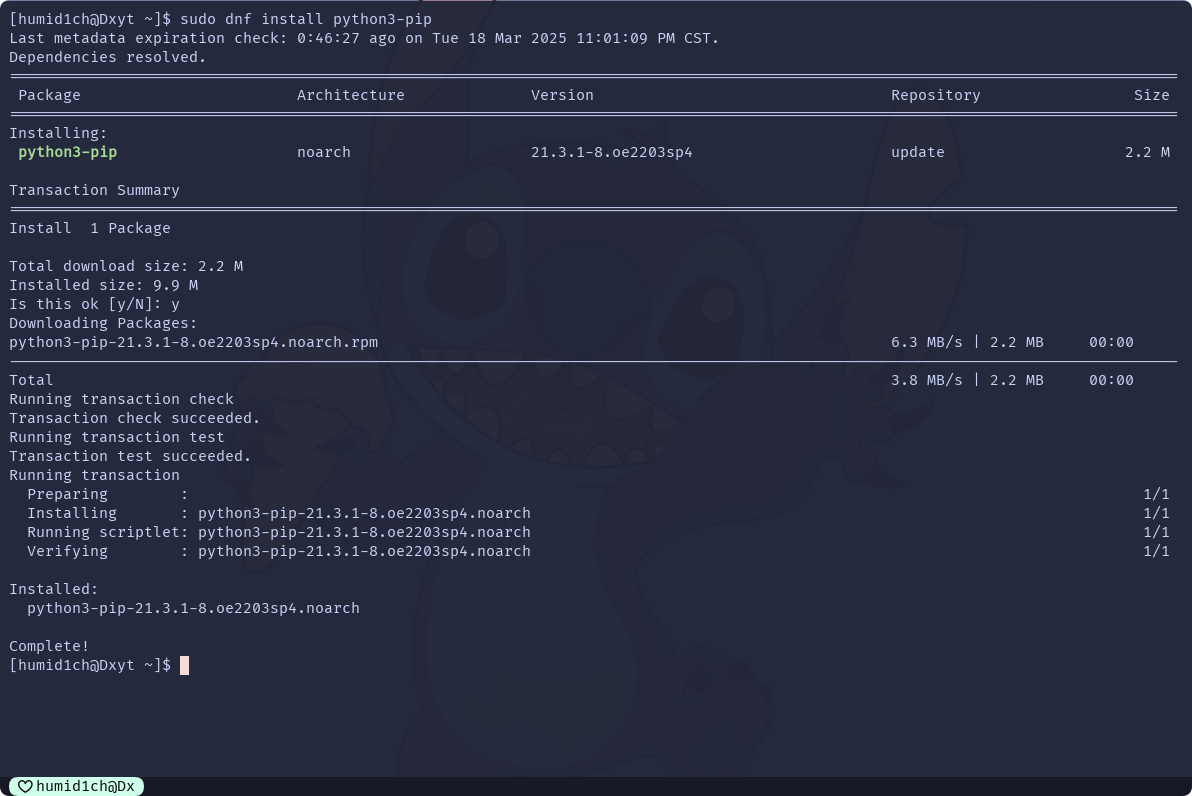Click the '21.3.1-8.oe2203sp4' version cell

point(611,152)
